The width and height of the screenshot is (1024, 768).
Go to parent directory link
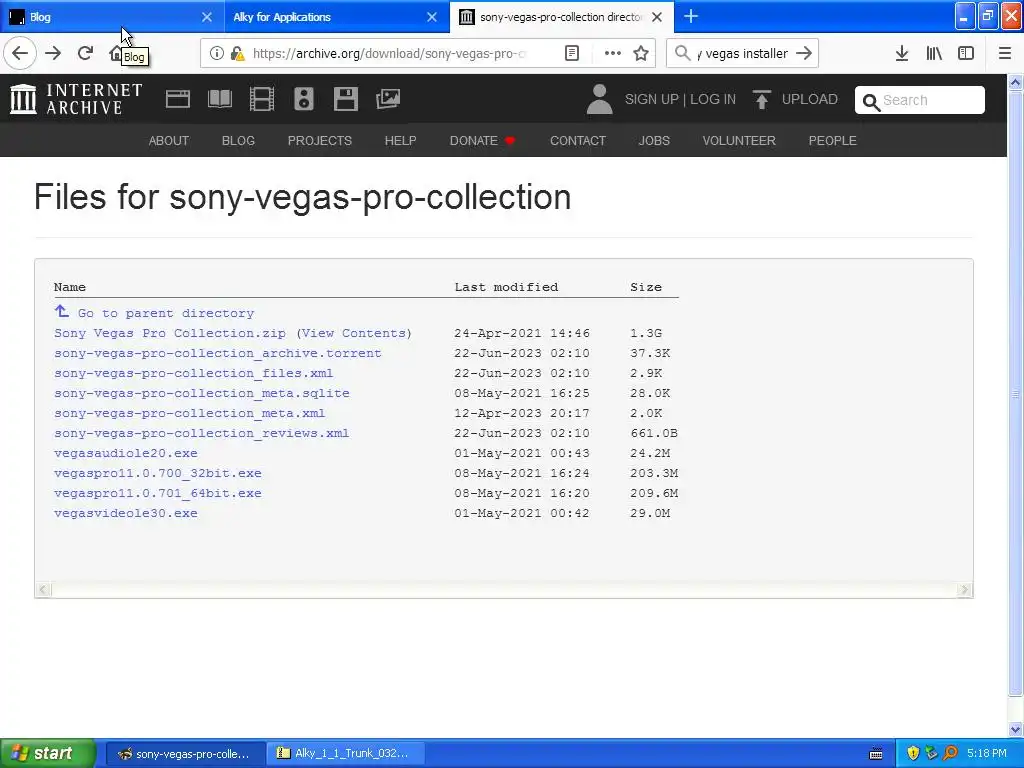[166, 313]
